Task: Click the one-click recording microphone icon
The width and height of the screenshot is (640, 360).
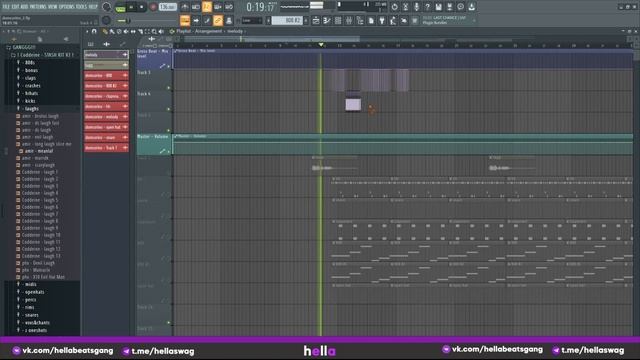Action: pyautogui.click(x=416, y=7)
